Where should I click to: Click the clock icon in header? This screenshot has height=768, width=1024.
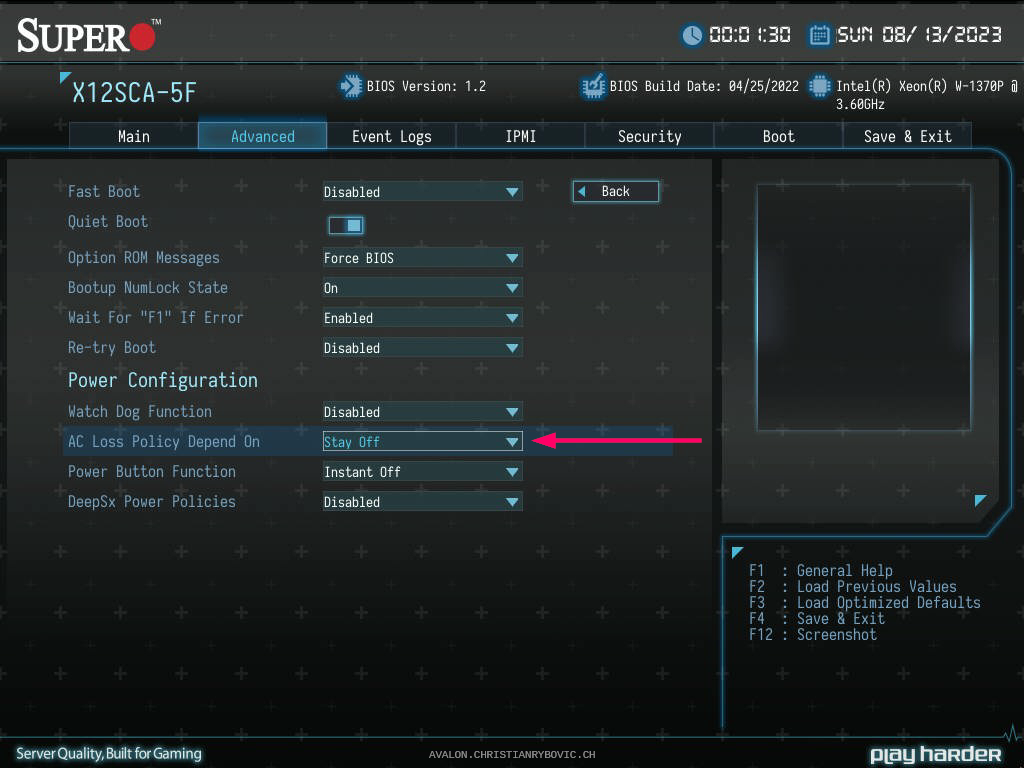692,35
